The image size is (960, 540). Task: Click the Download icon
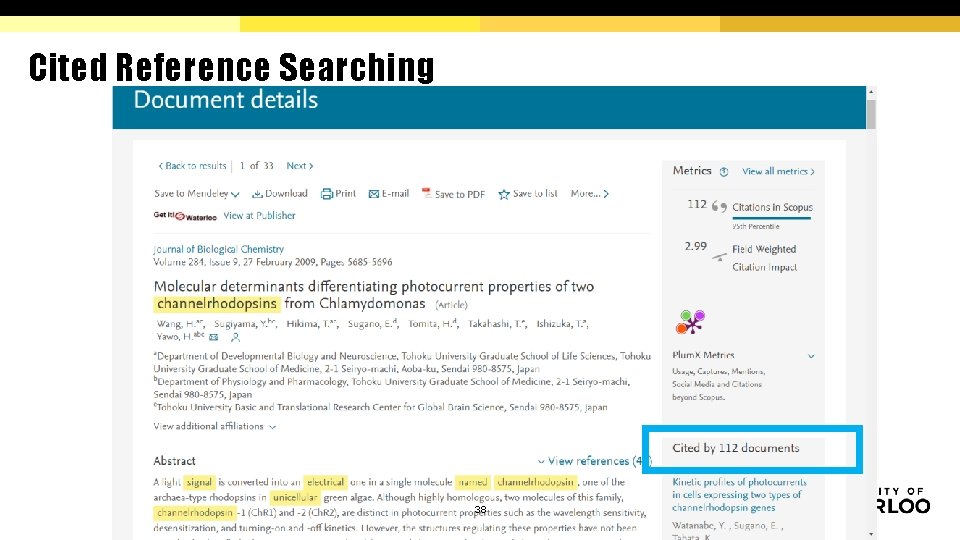click(258, 194)
